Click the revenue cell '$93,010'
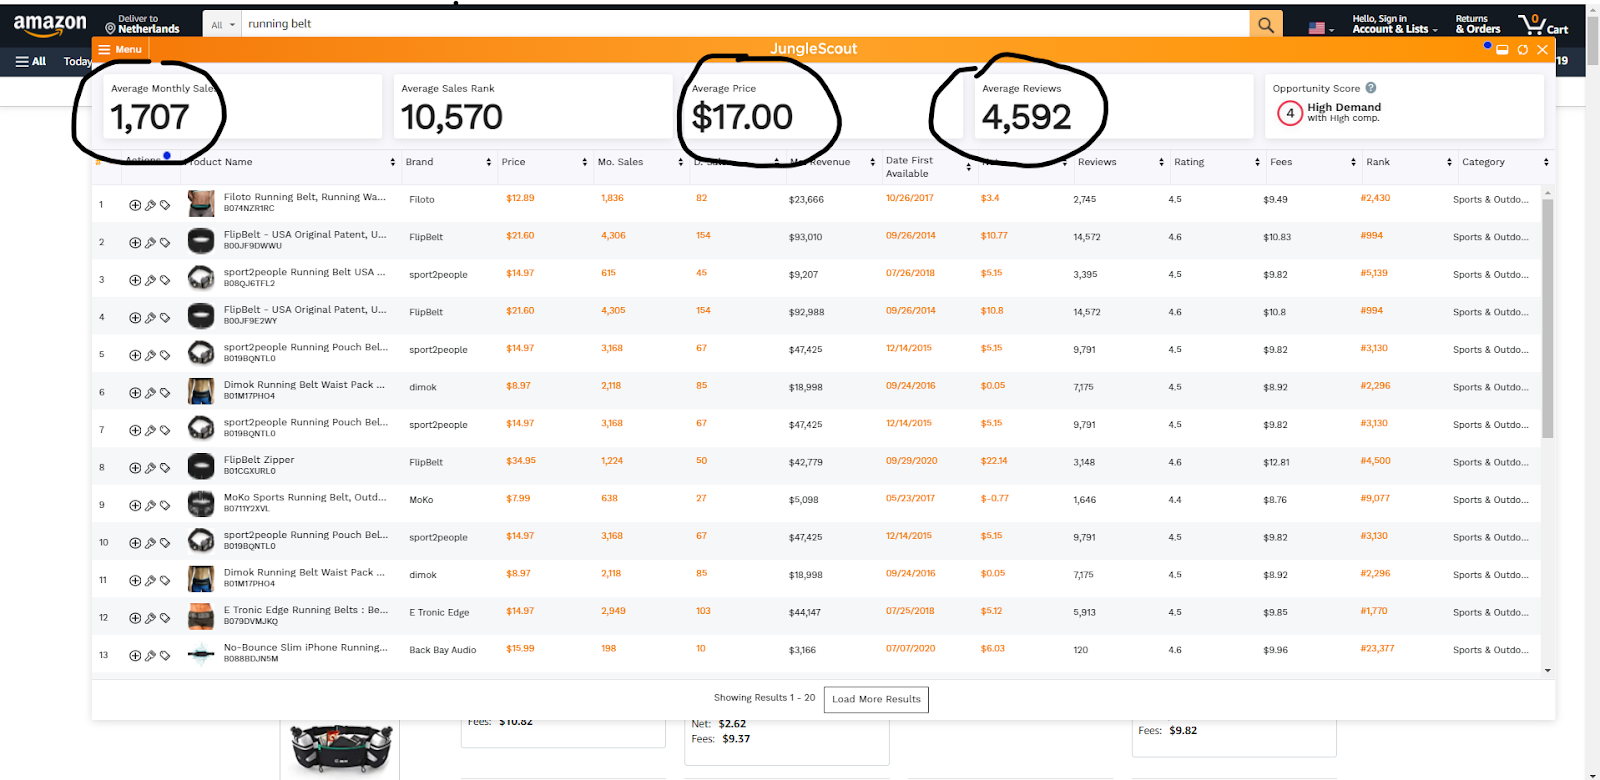Screen dimensions: 1600x780 (805, 237)
